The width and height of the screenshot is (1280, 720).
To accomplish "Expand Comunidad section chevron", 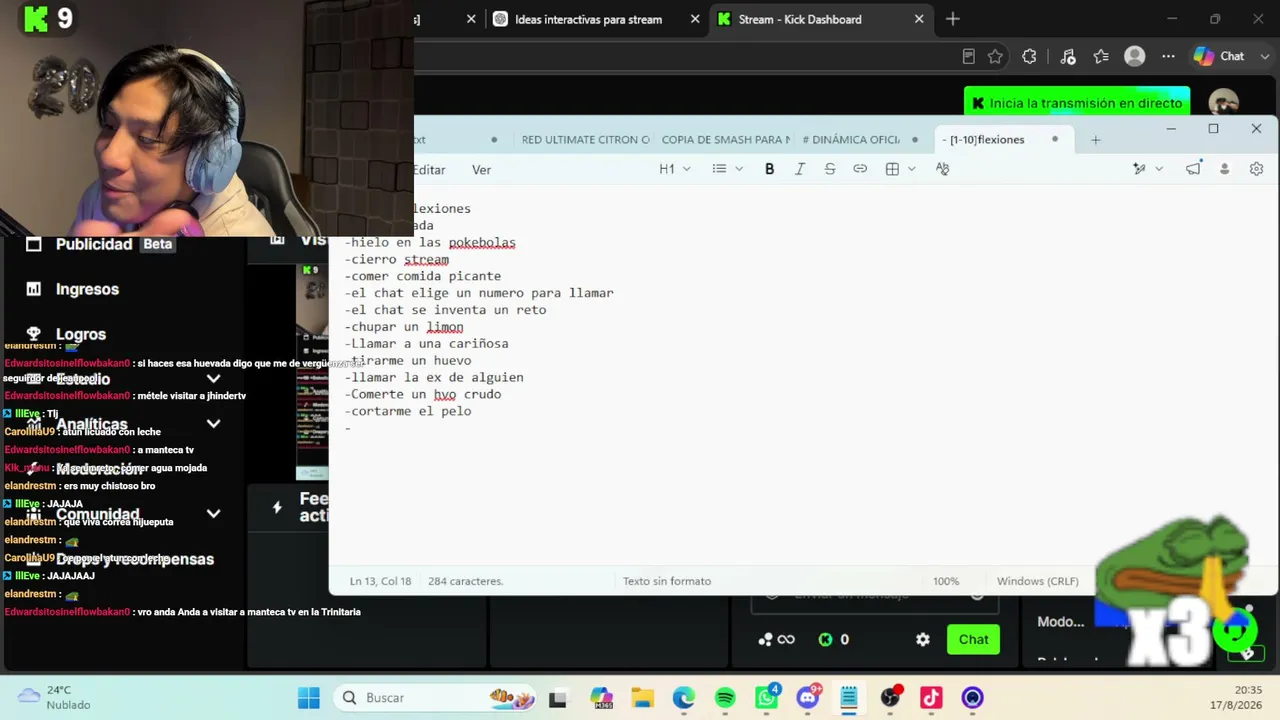I will coord(213,514).
